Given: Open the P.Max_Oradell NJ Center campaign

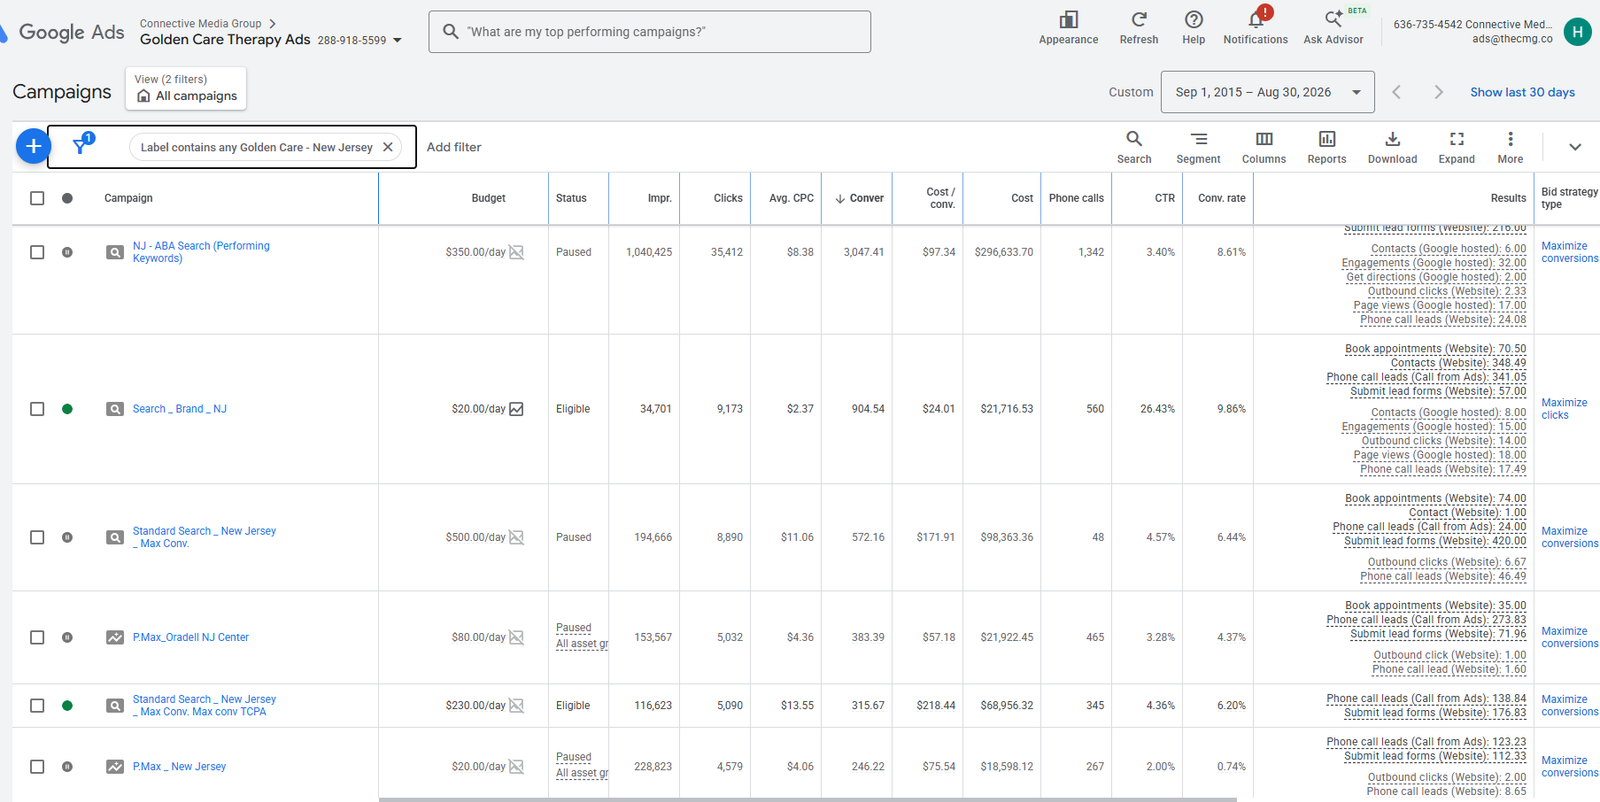Looking at the screenshot, I should click(x=191, y=637).
